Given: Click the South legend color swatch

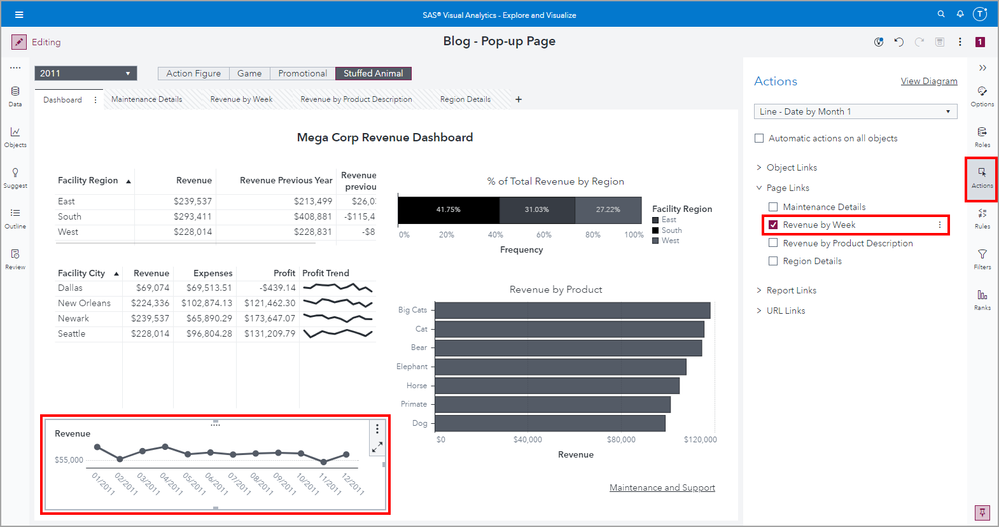Looking at the screenshot, I should pos(656,230).
